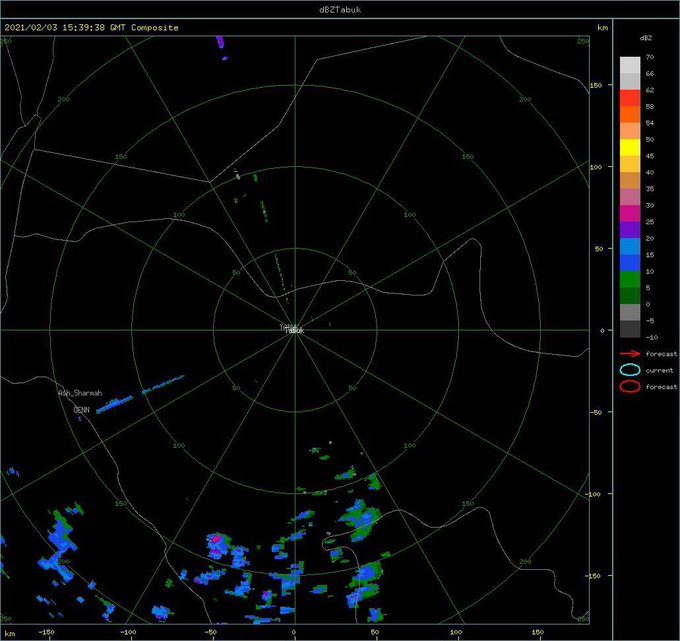Click the -150 tick on the right vertical axis
This screenshot has height=641, width=680.
(594, 576)
